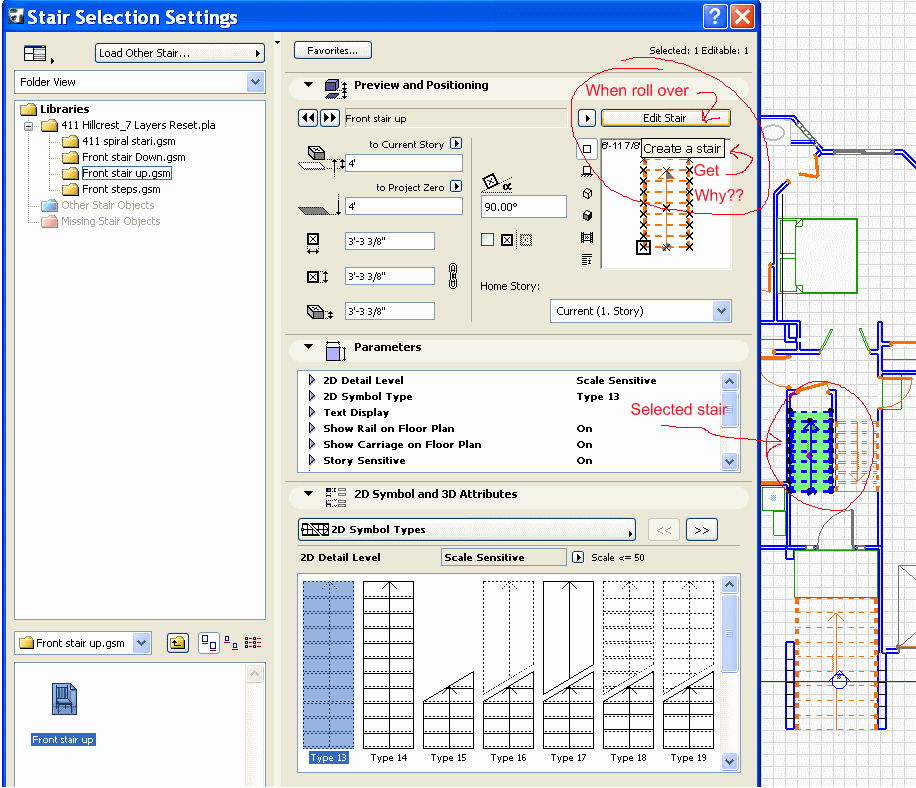This screenshot has width=916, height=788.
Task: Toggle the empty mirror checkbox below angle
Action: (x=487, y=239)
